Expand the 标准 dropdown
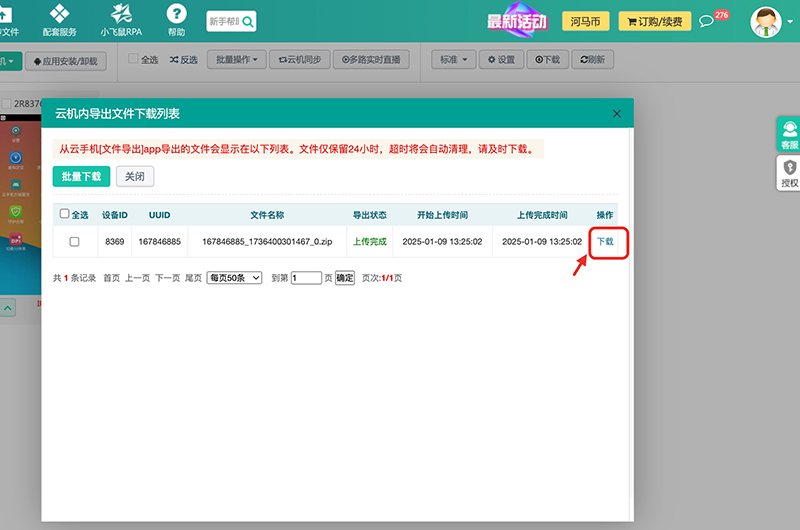This screenshot has width=800, height=530. point(454,60)
